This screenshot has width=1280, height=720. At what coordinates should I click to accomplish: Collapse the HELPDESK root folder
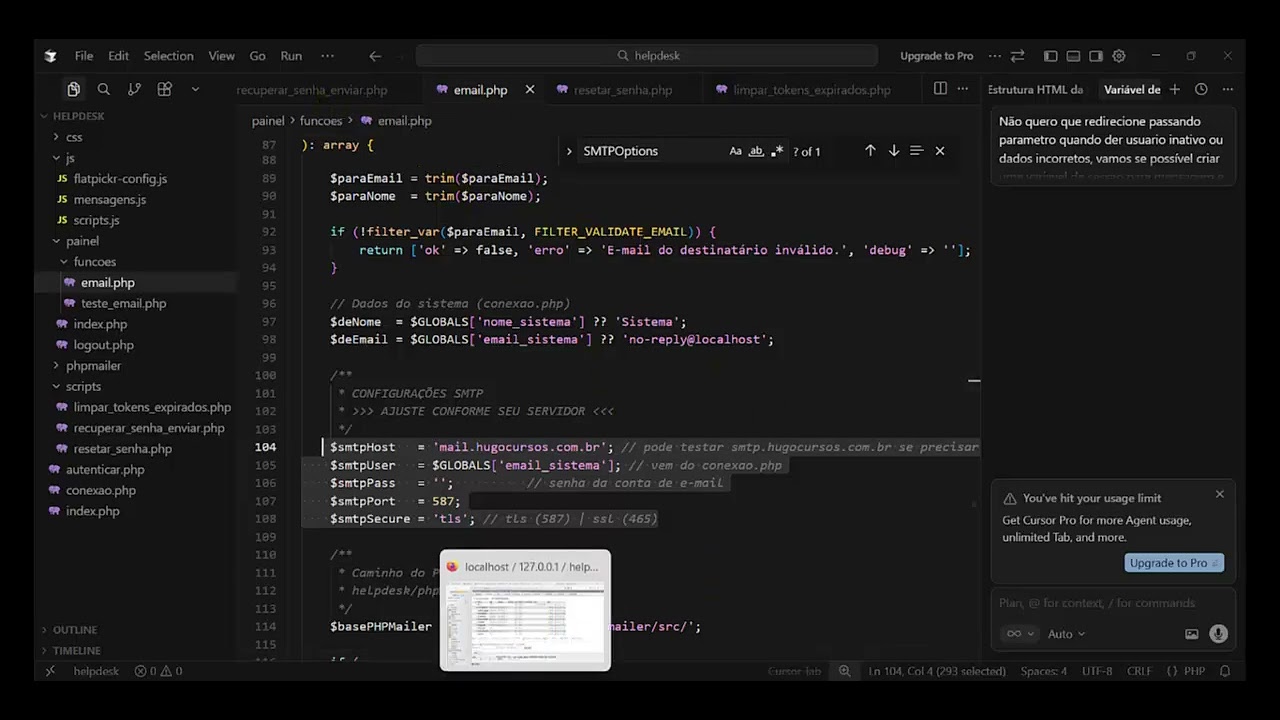tap(78, 116)
